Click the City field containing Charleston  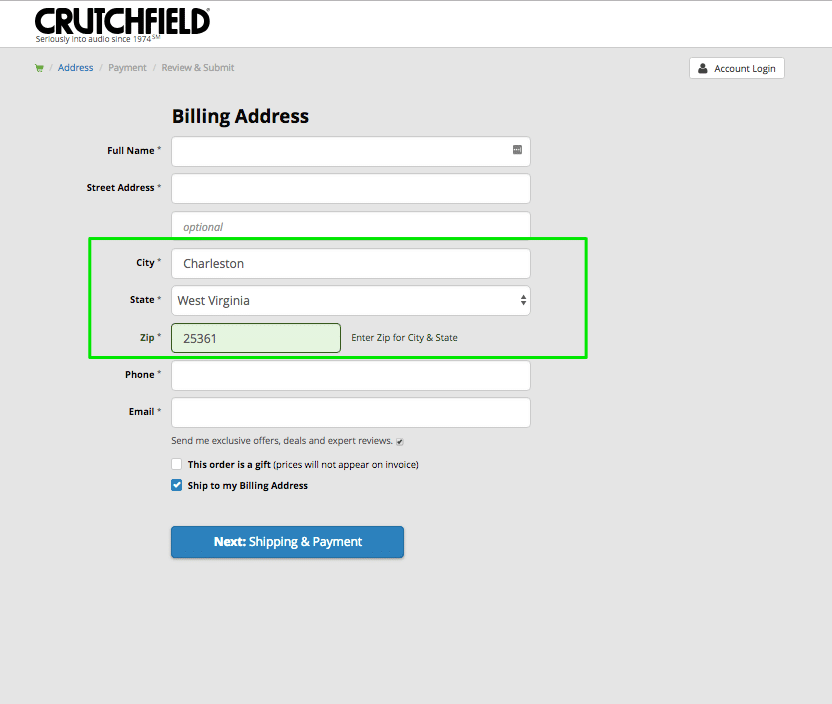[x=351, y=264]
